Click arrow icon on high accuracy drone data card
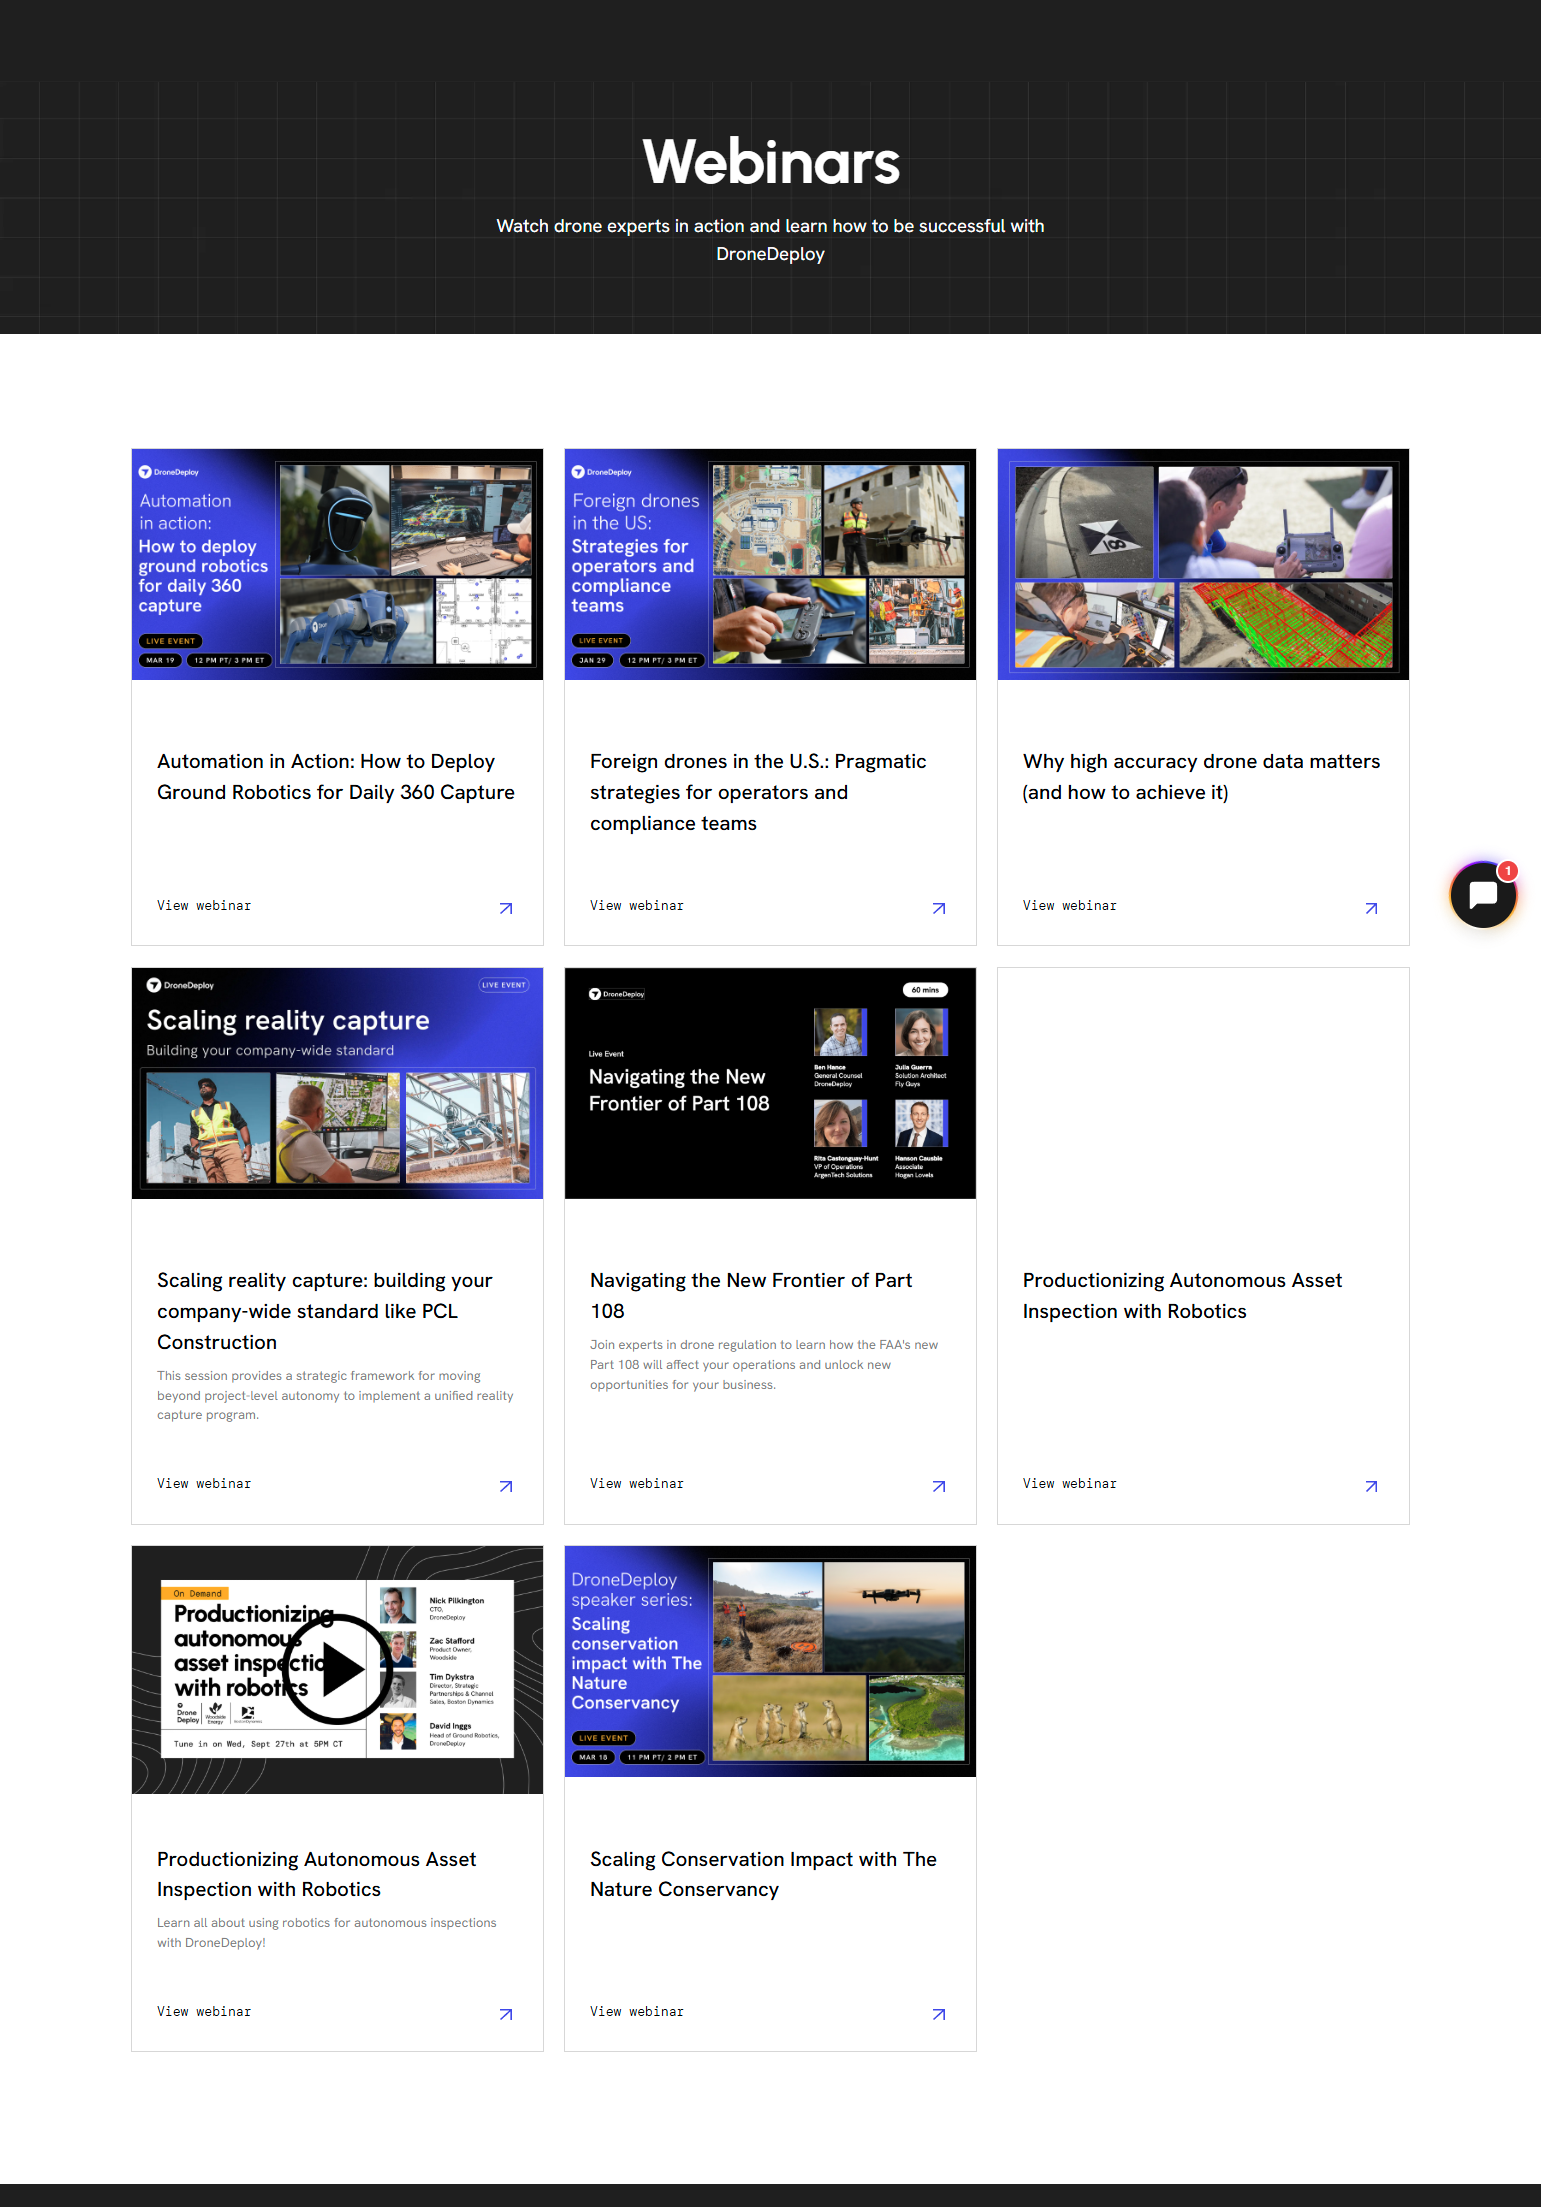1541x2207 pixels. pos(1372,908)
